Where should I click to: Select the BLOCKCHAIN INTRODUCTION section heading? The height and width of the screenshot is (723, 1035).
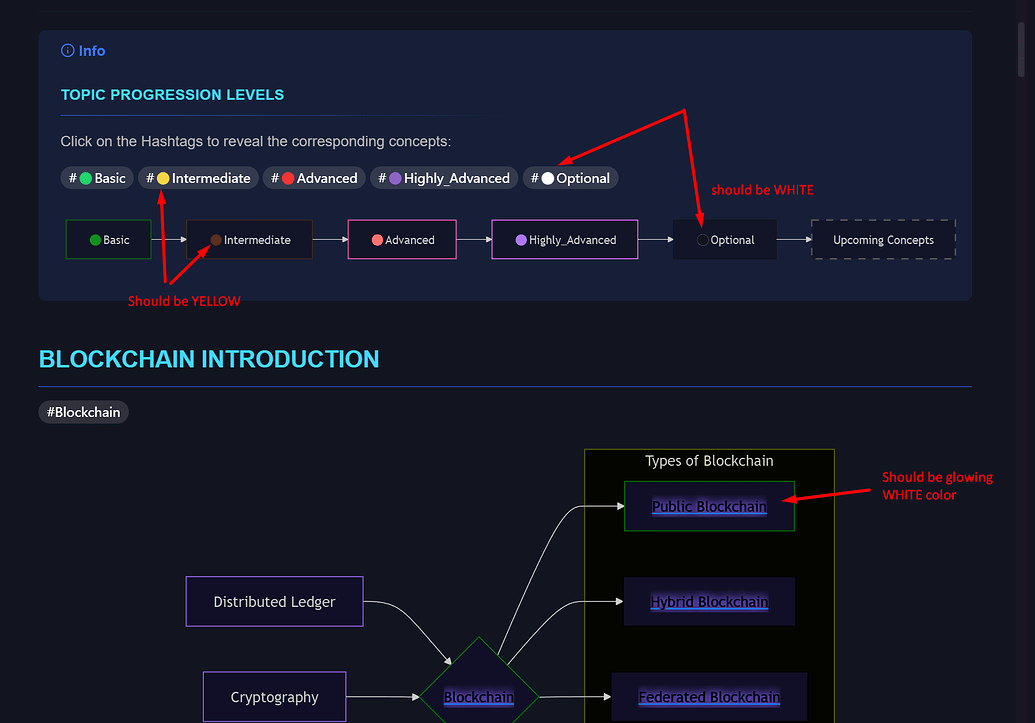208,358
